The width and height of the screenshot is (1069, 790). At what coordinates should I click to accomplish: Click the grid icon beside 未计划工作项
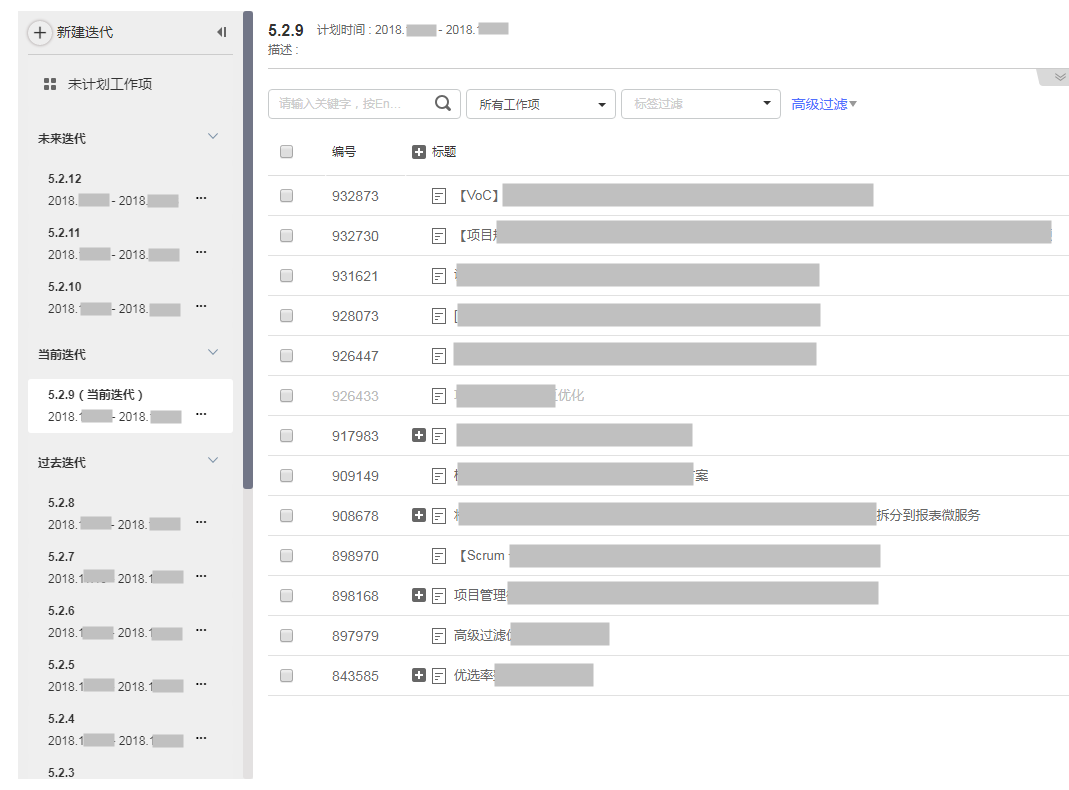49,84
